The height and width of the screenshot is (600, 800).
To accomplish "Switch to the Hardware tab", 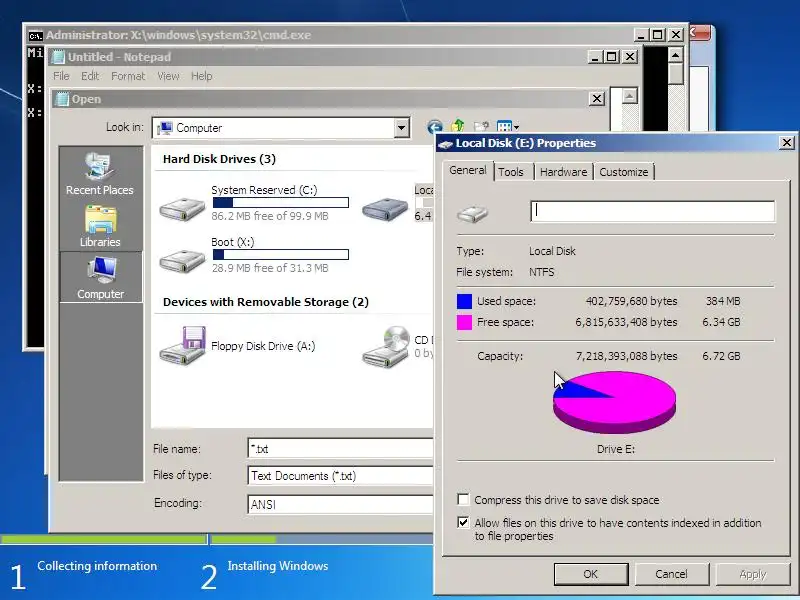I will tap(563, 172).
